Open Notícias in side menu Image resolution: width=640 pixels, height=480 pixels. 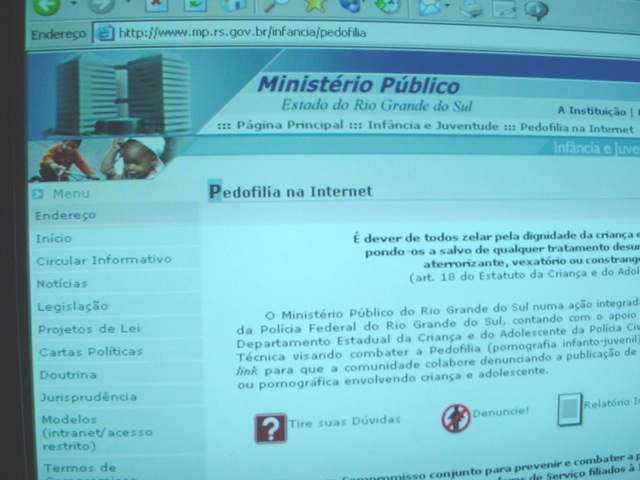click(62, 283)
